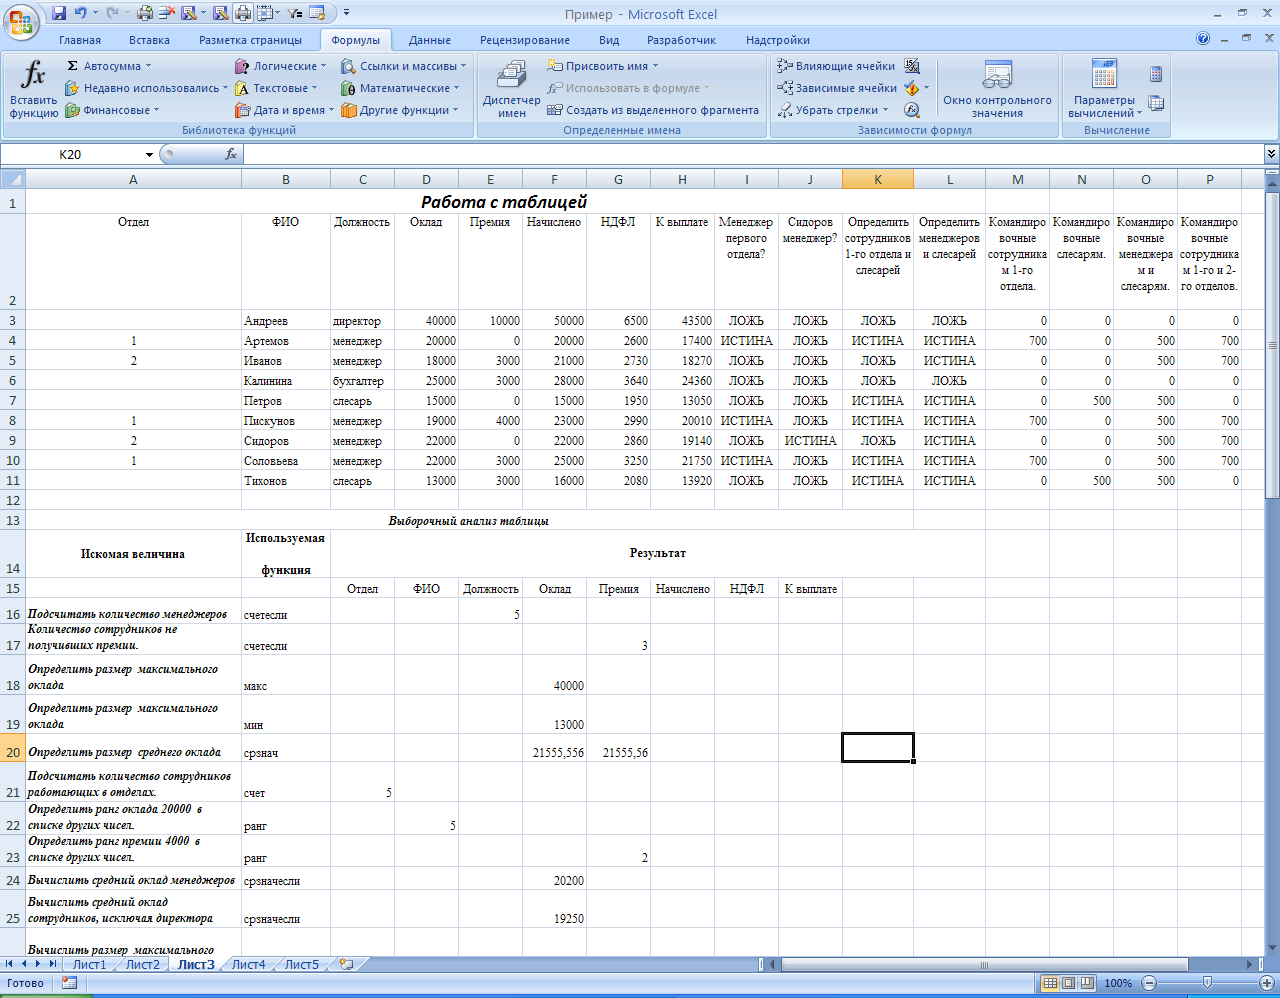This screenshot has height=998, width=1280.
Task: Open the Name Manager (Диспетчер имен)
Action: tap(511, 89)
